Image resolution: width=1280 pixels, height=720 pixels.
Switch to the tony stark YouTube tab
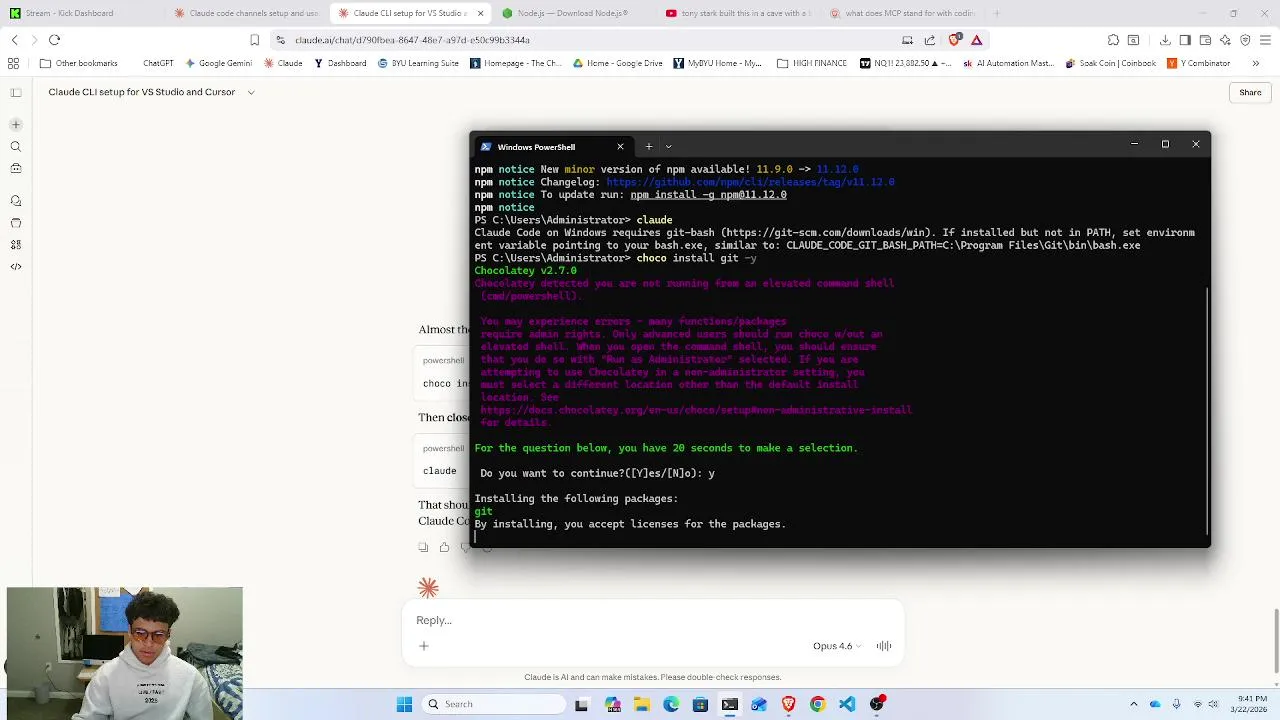pyautogui.click(x=739, y=13)
